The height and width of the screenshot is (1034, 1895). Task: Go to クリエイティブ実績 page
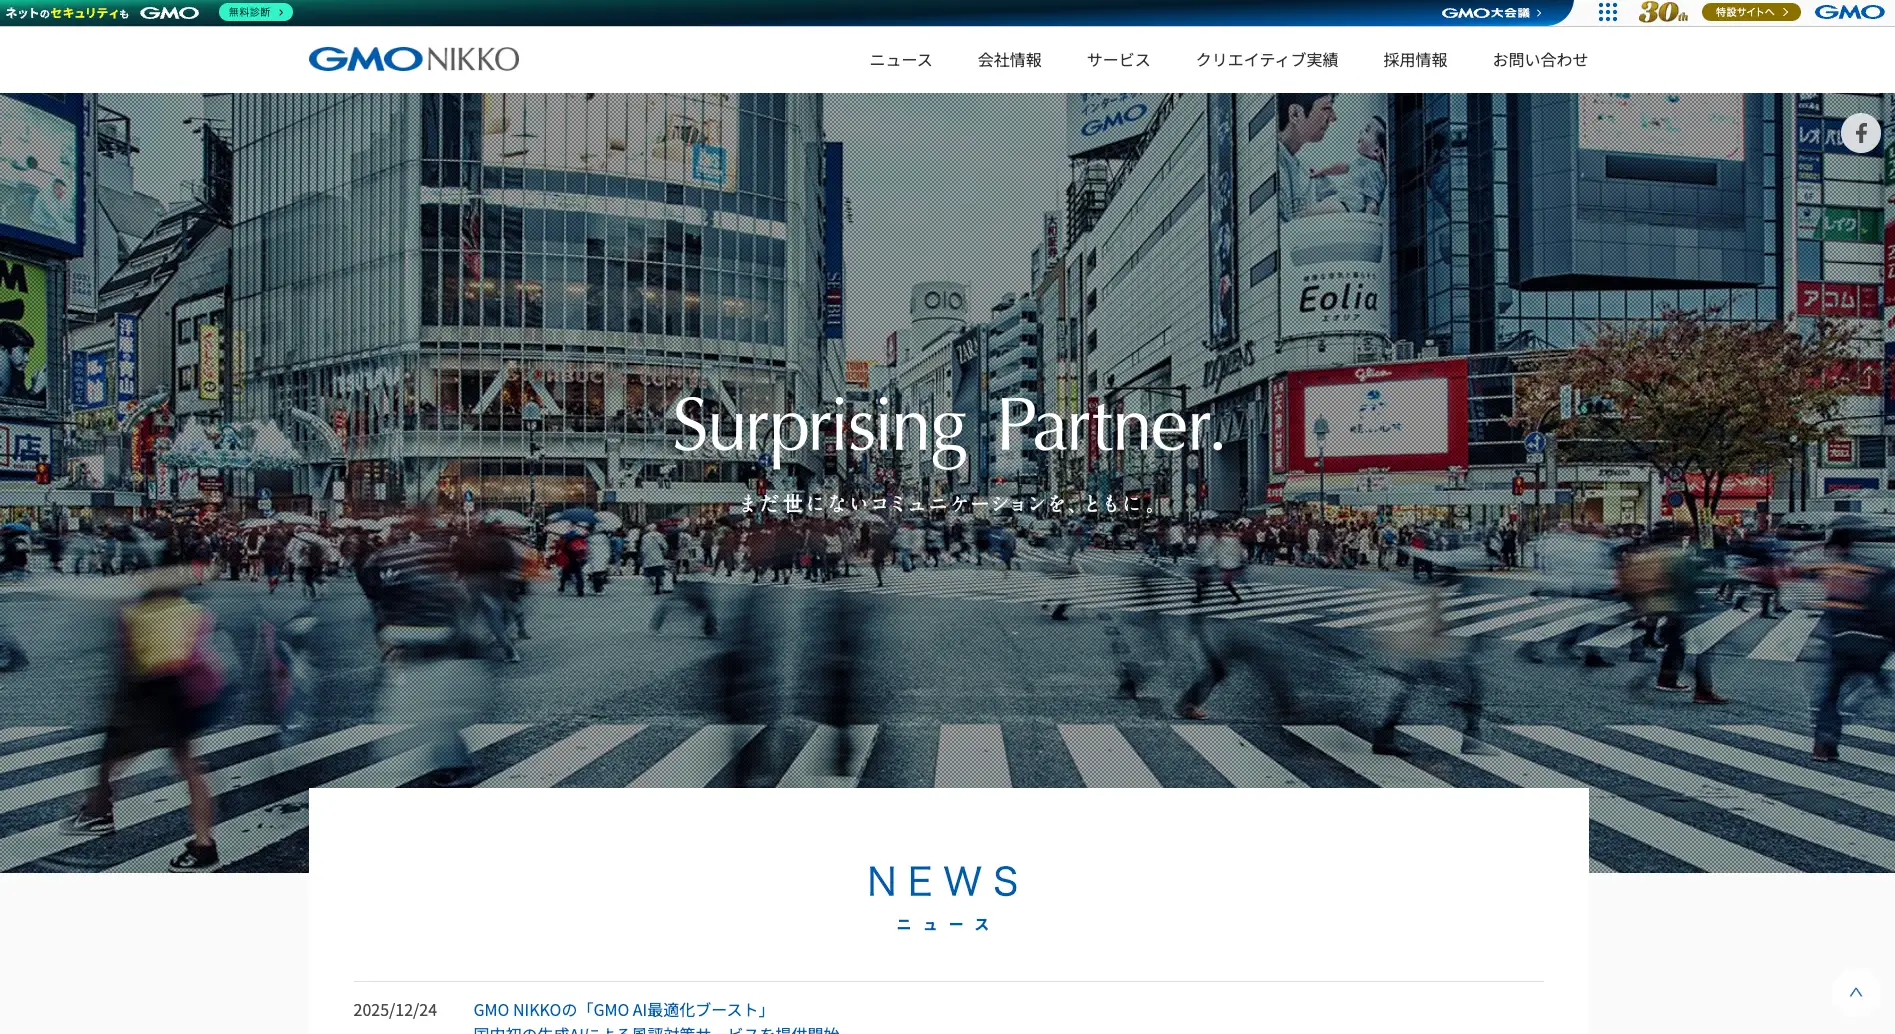pos(1266,60)
